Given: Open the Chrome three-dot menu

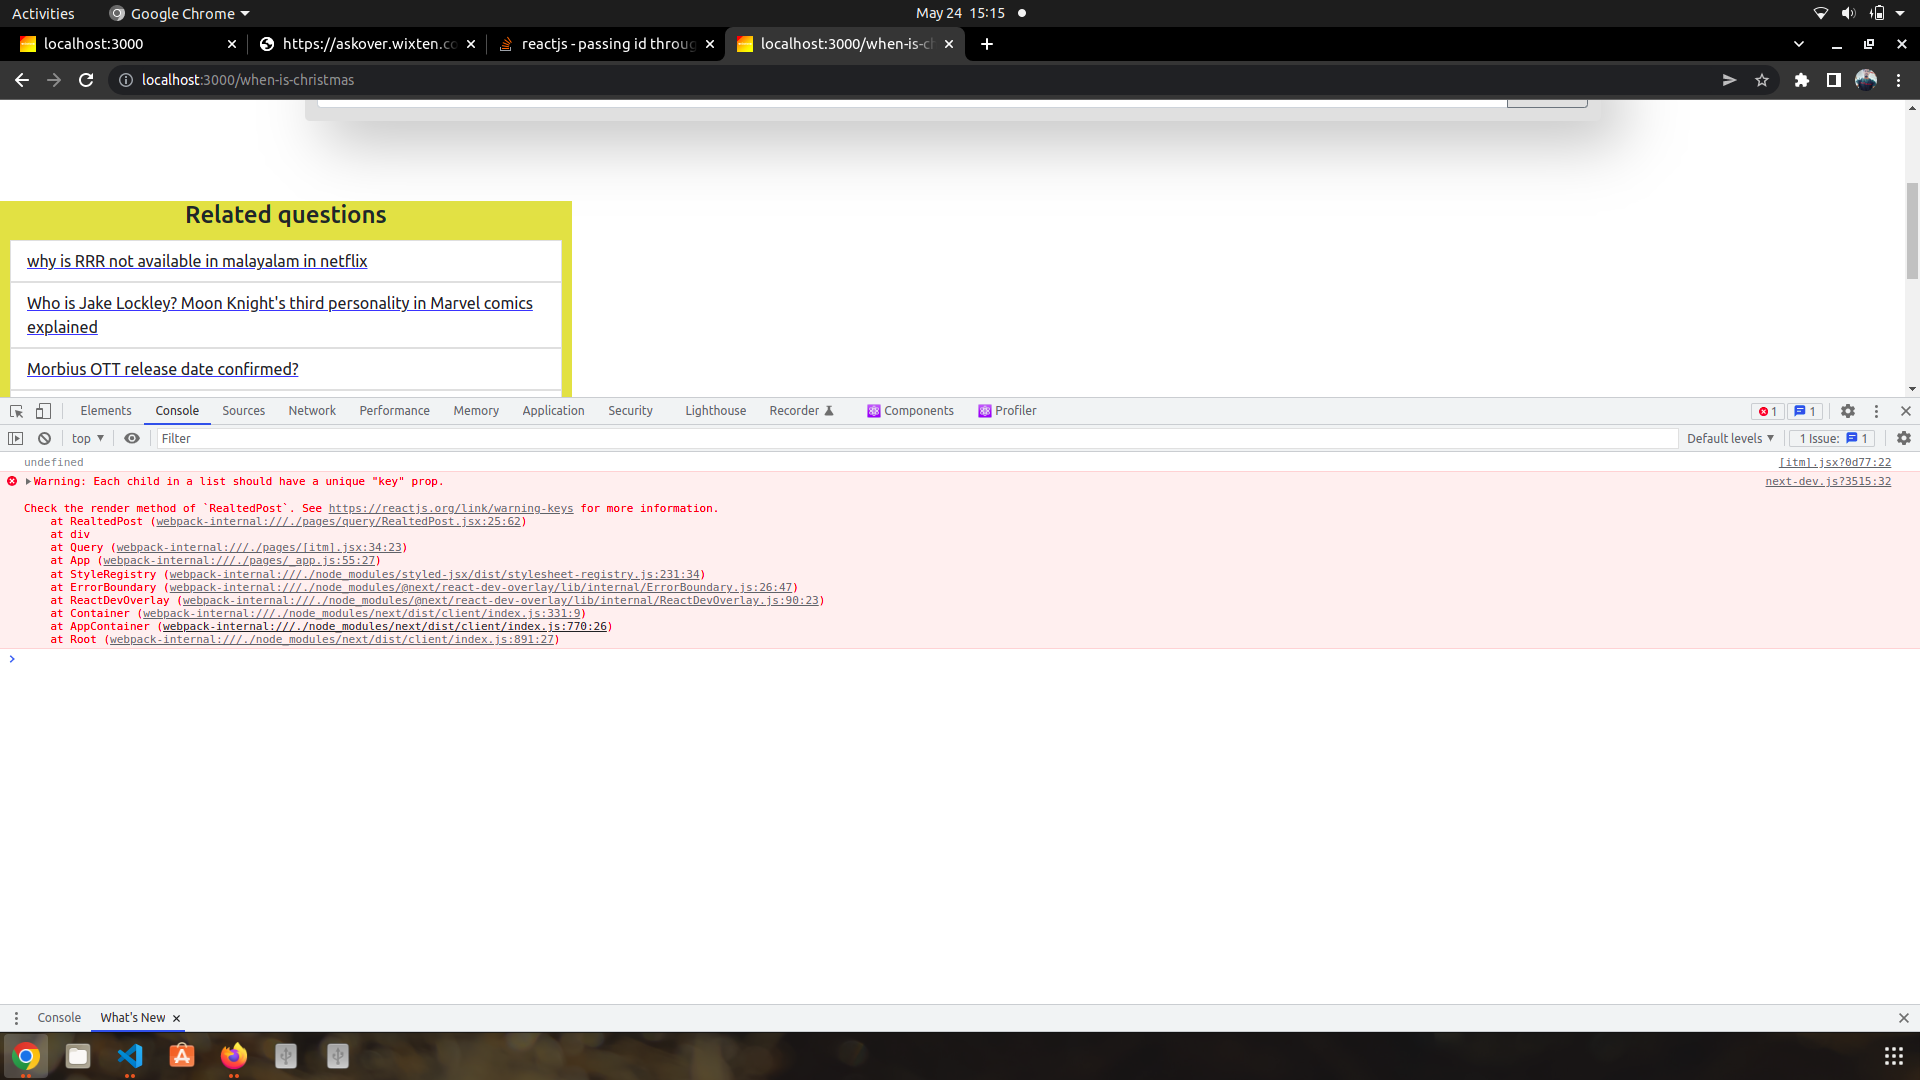Looking at the screenshot, I should pos(1899,80).
